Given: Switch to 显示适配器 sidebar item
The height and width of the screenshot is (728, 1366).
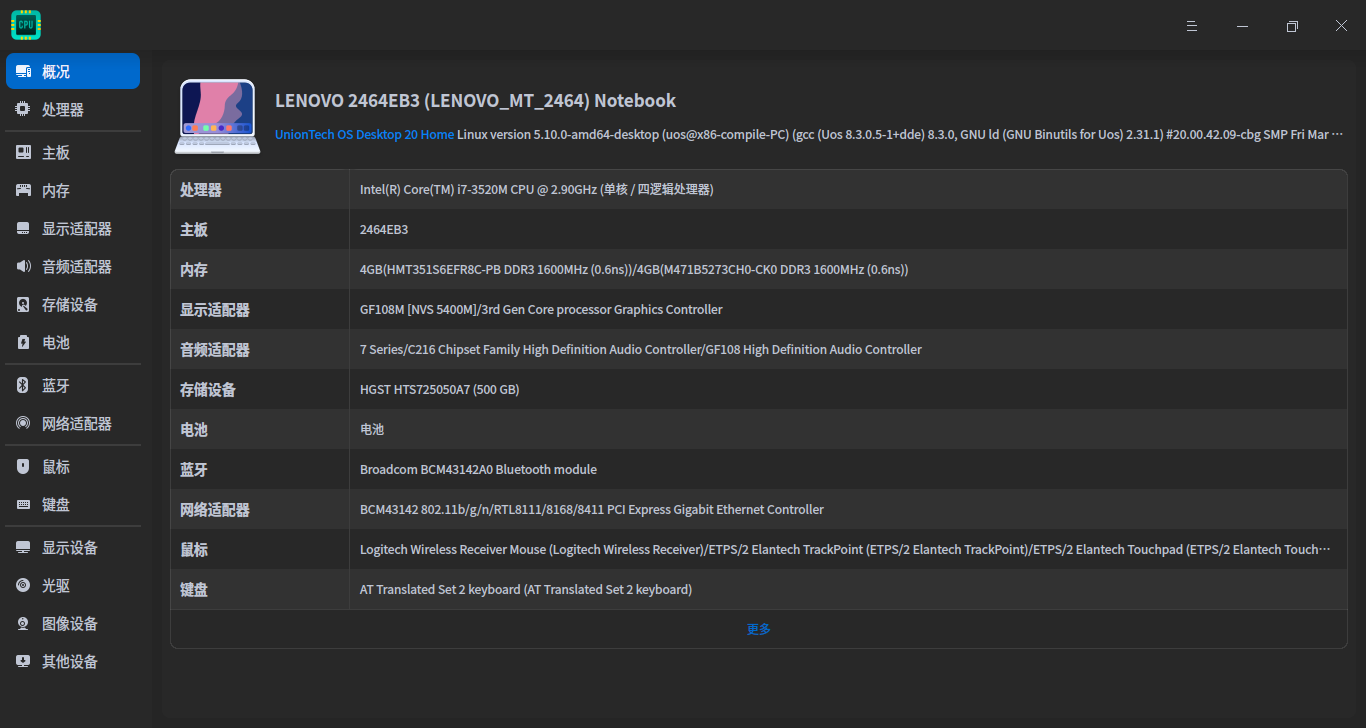Looking at the screenshot, I should [76, 229].
